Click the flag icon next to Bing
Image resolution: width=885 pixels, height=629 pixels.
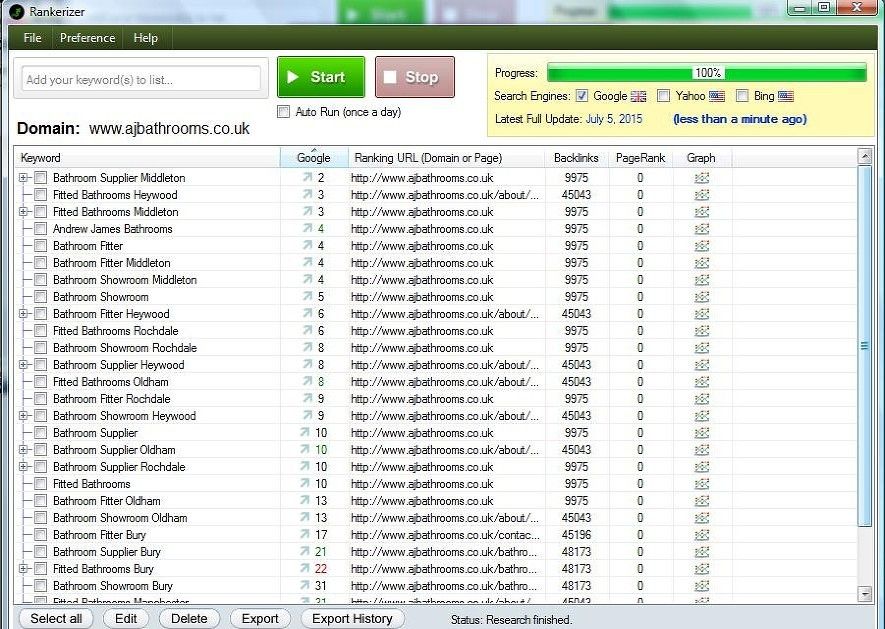786,96
